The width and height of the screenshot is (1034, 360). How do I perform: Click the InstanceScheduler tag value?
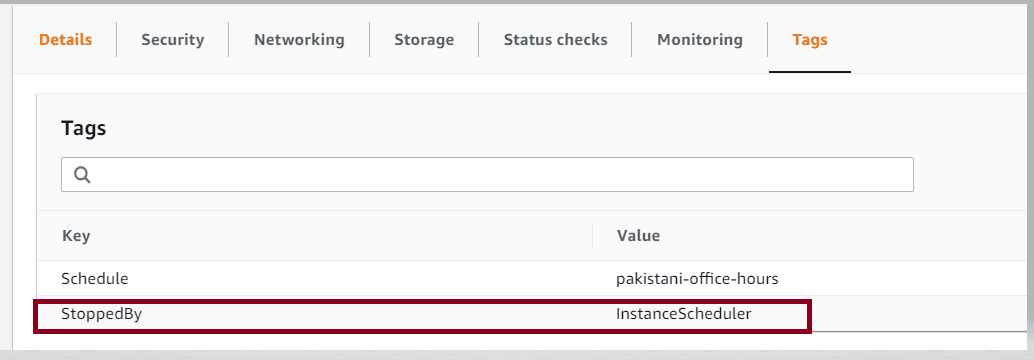pyautogui.click(x=683, y=315)
